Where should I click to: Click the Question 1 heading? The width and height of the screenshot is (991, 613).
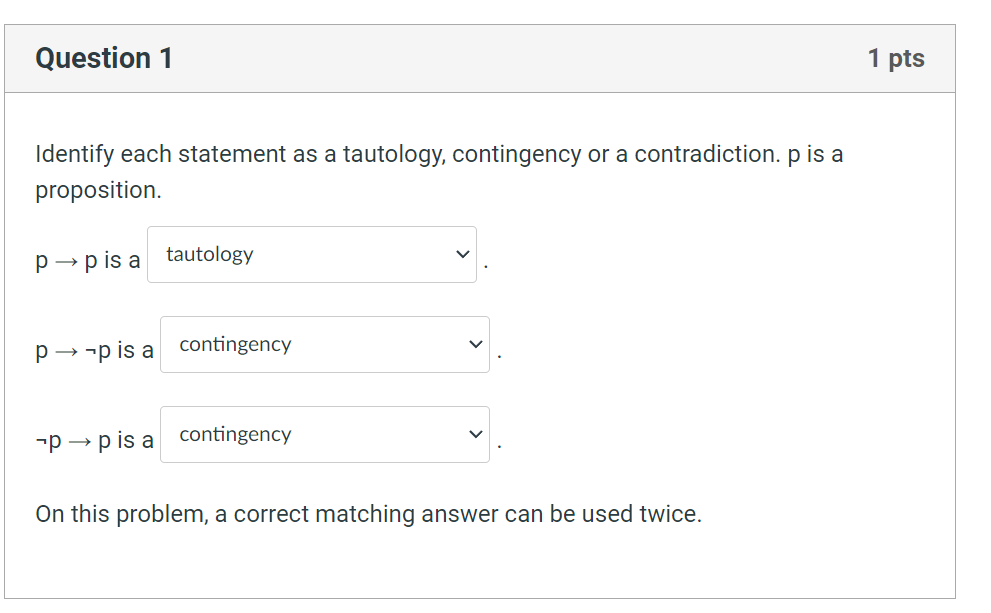103,57
